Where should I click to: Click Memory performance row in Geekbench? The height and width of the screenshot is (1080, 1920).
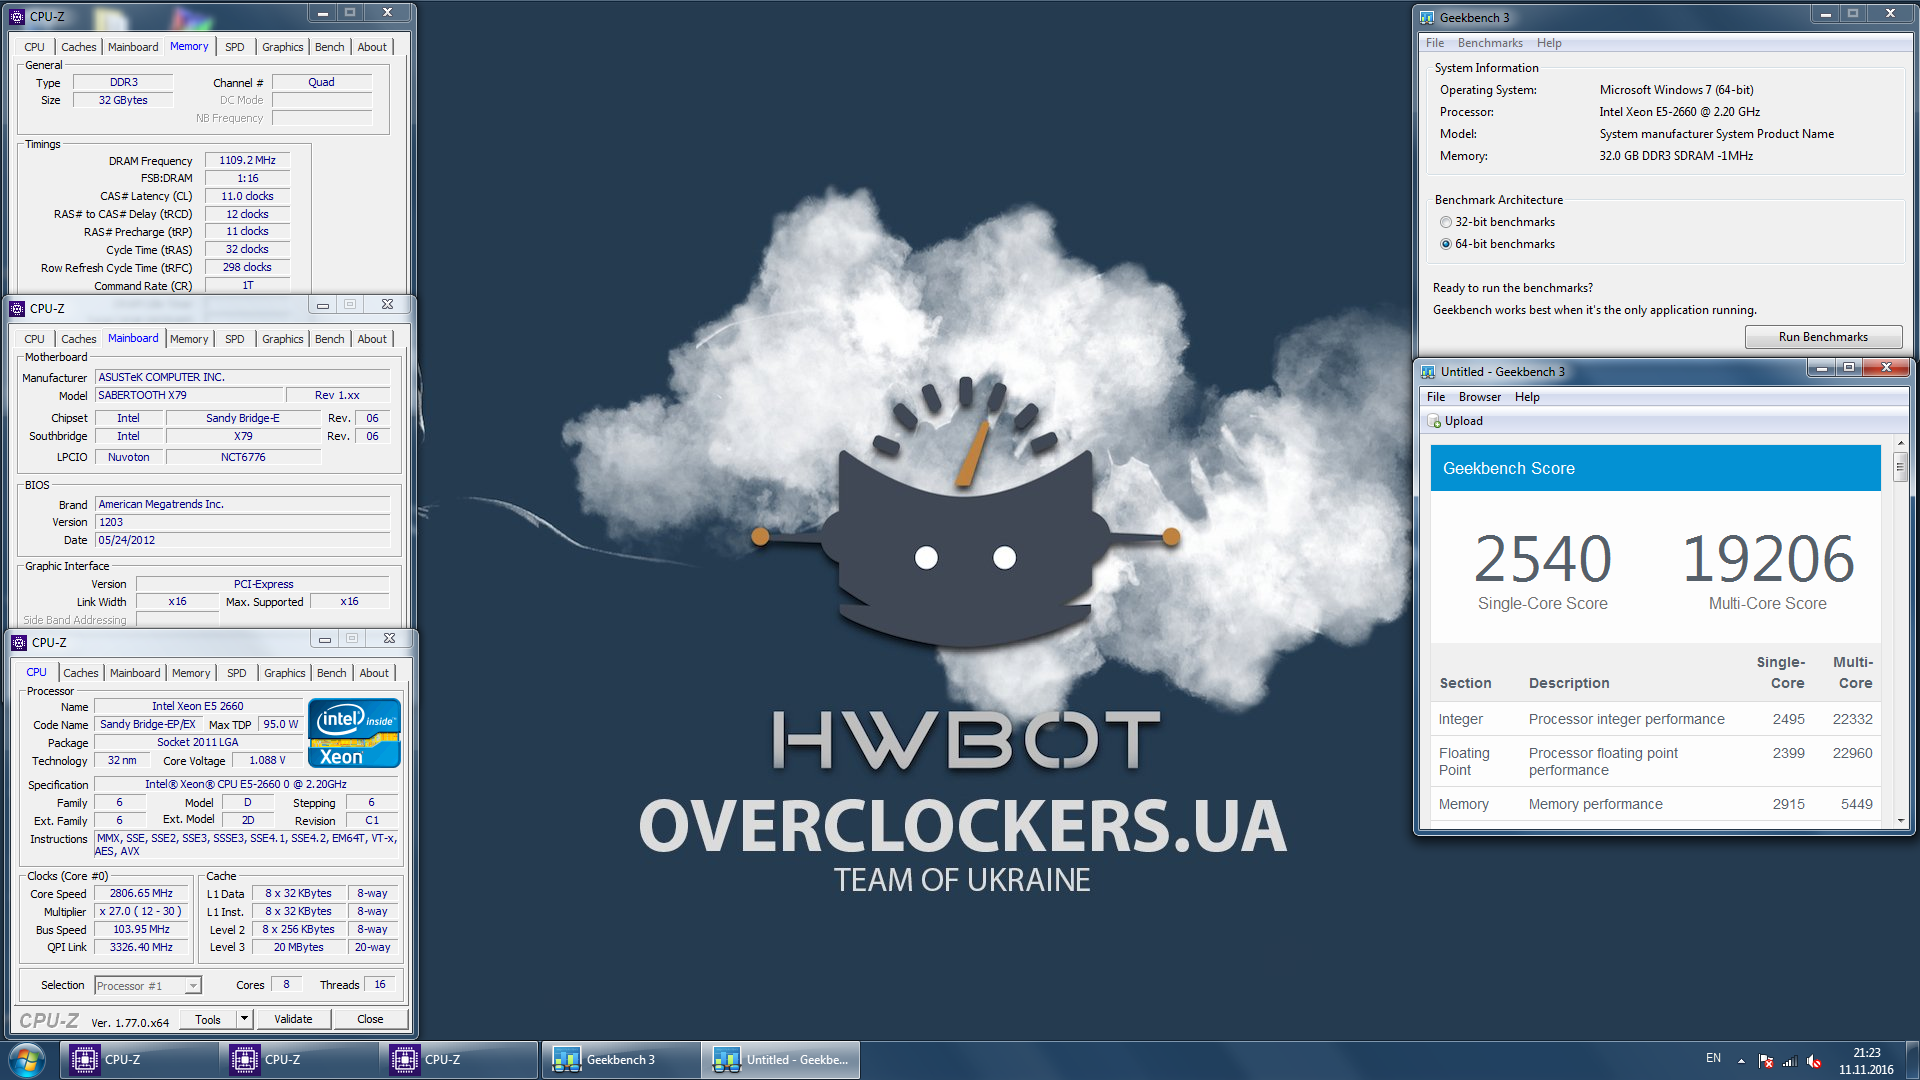pos(1655,804)
